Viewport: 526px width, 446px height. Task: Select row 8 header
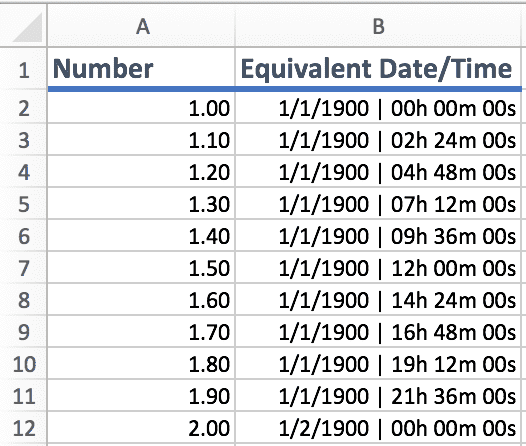(23, 299)
